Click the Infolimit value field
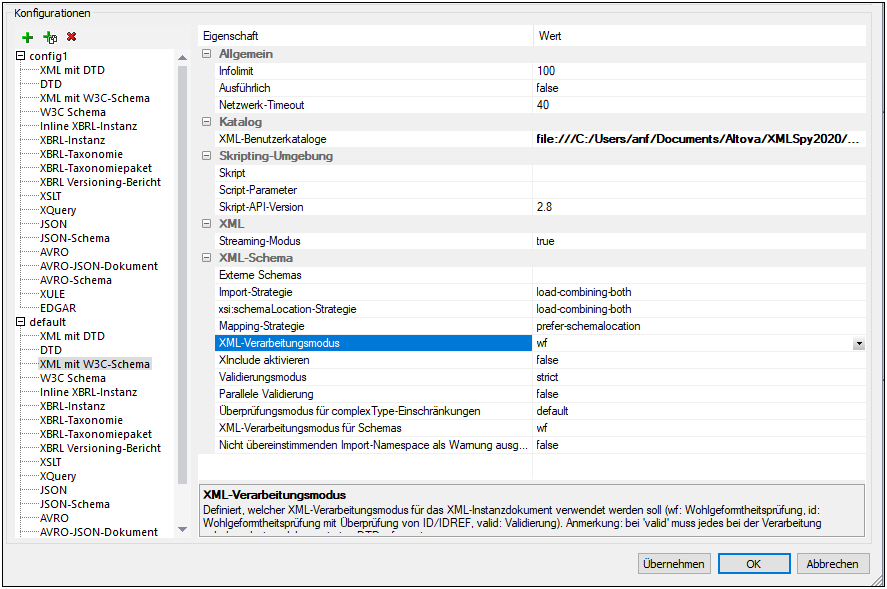 point(698,71)
